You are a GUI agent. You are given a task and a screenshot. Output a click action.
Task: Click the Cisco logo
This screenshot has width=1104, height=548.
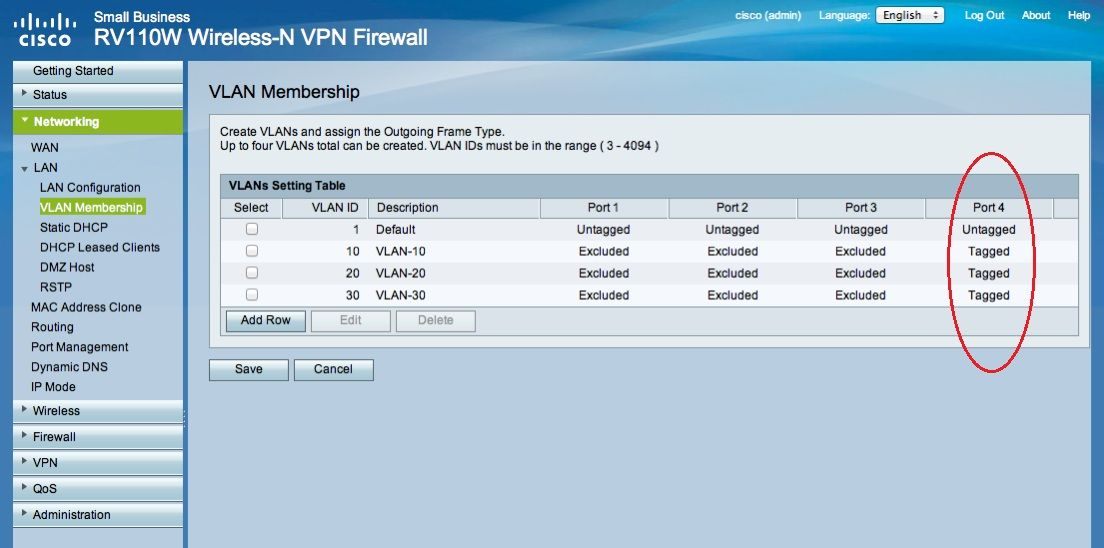[45, 30]
